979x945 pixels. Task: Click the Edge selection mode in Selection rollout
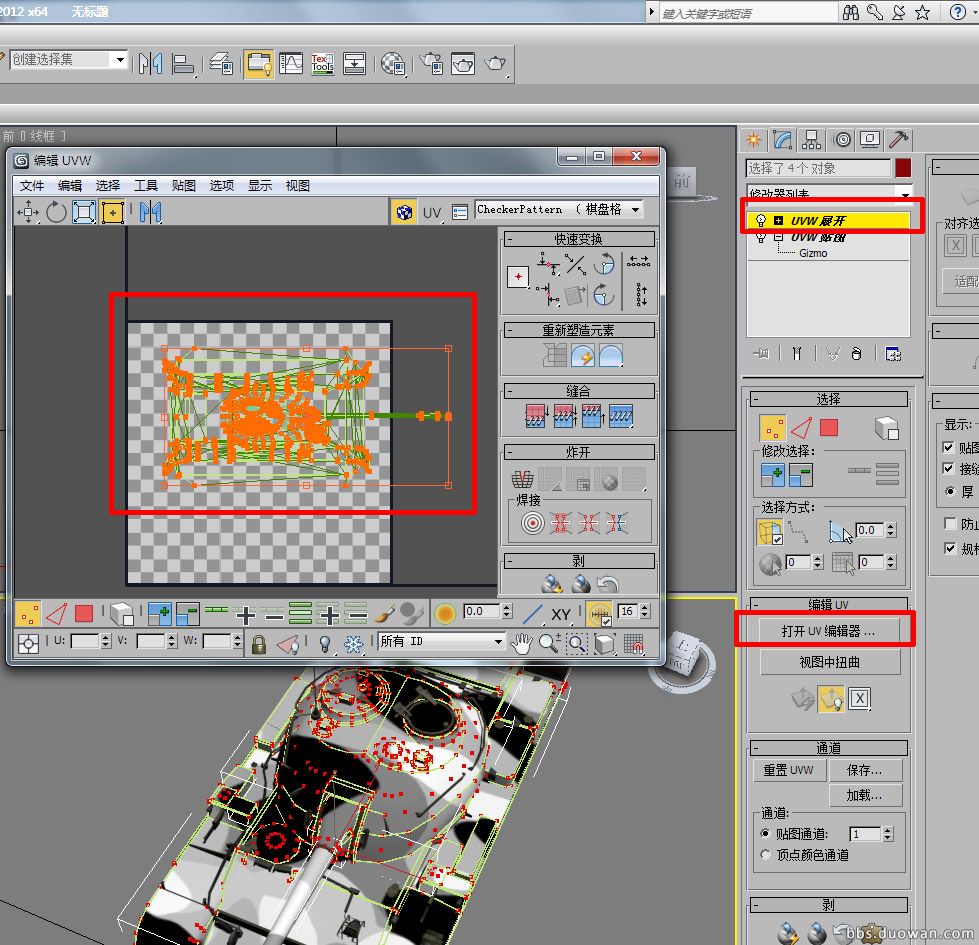800,428
